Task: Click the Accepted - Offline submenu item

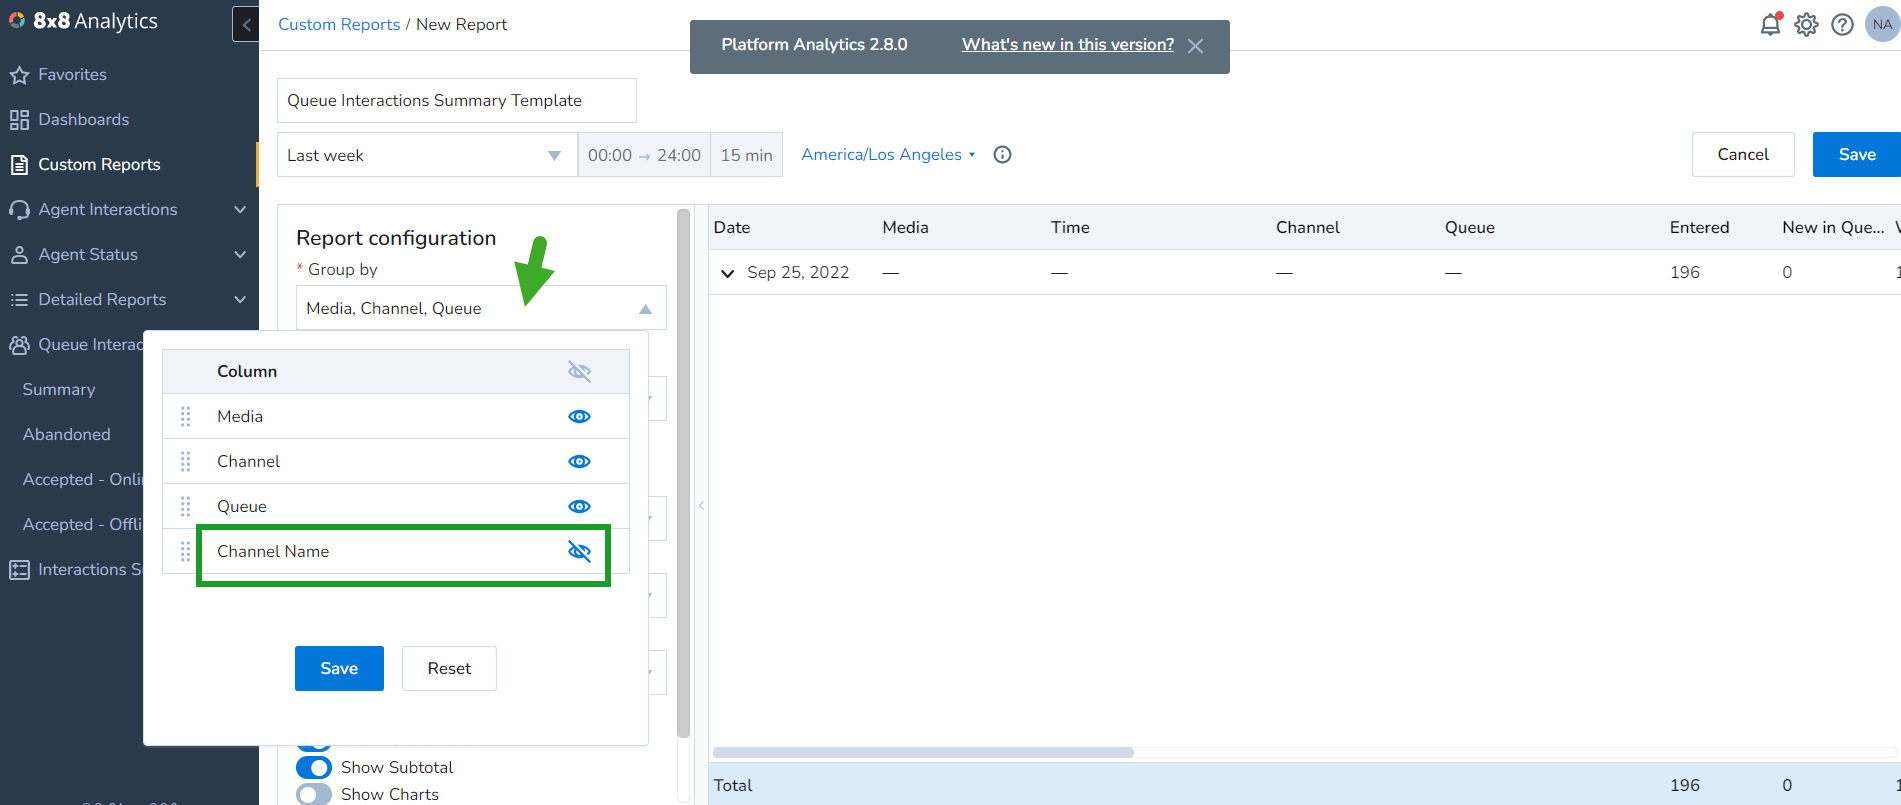Action: pyautogui.click(x=83, y=525)
